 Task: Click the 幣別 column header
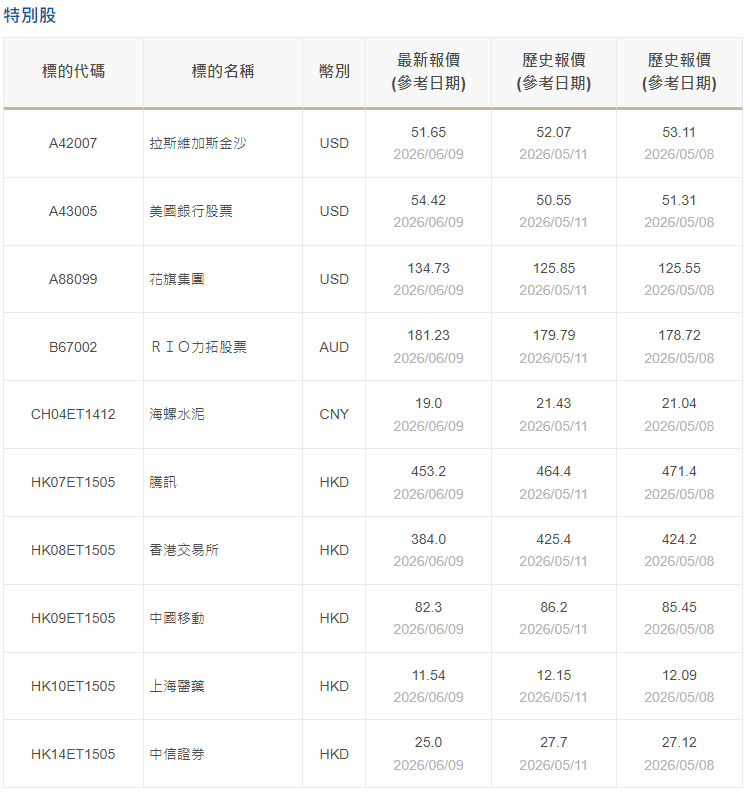[x=334, y=71]
